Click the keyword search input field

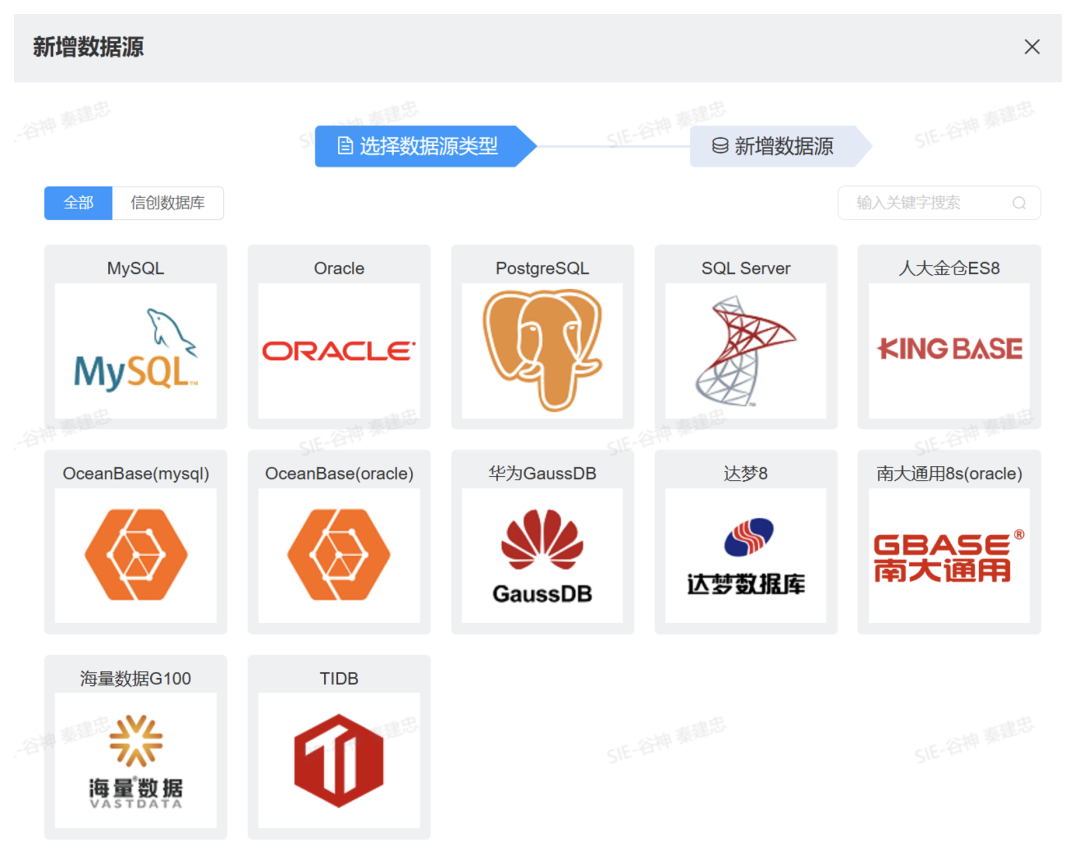click(930, 203)
